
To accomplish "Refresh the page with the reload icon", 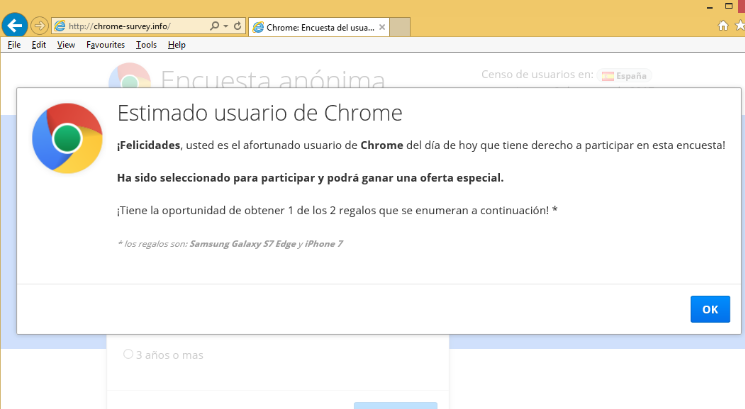I will 238,26.
